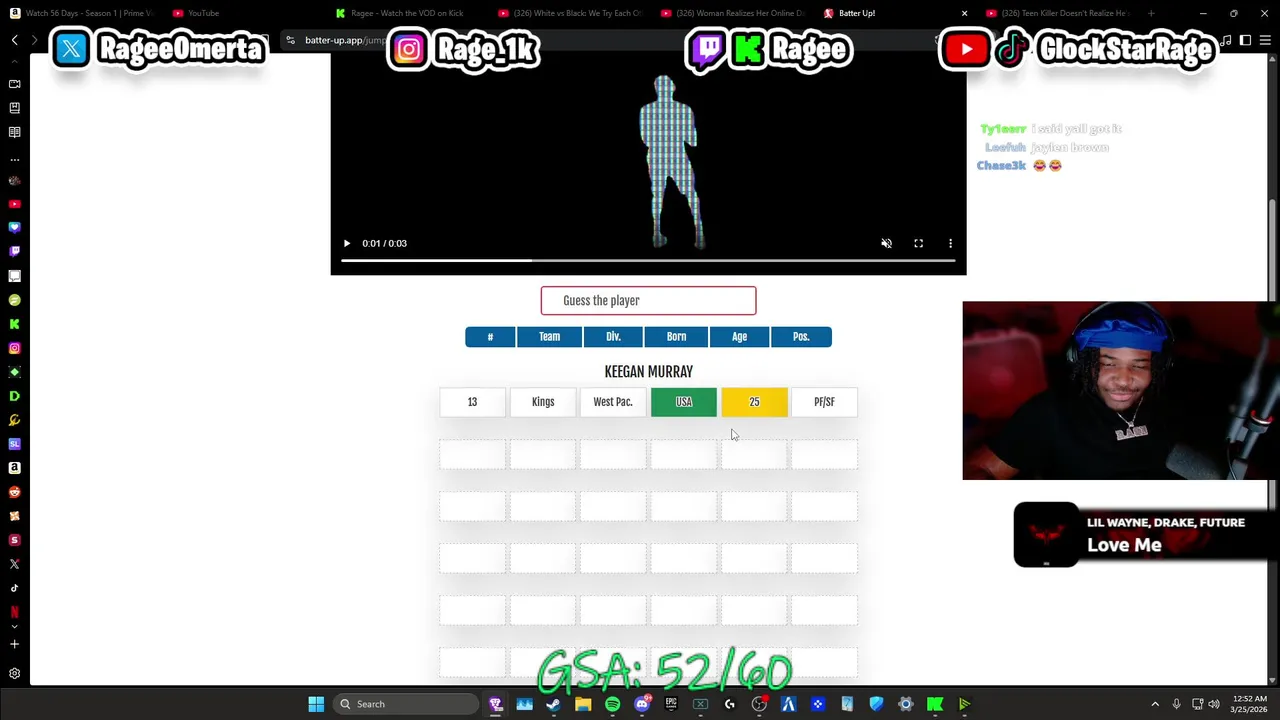This screenshot has height=720, width=1280.
Task: Open Kick app from the taskbar
Action: (x=935, y=704)
